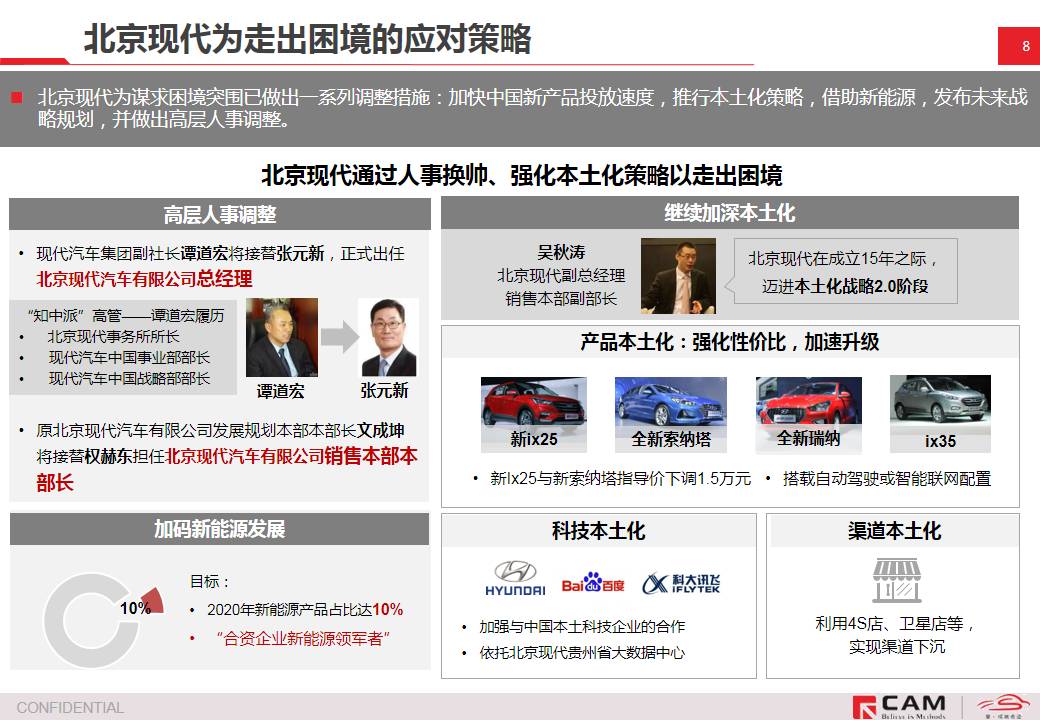1040x720 pixels.
Task: Click the title 销售本部副部长
Action: pyautogui.click(x=561, y=299)
